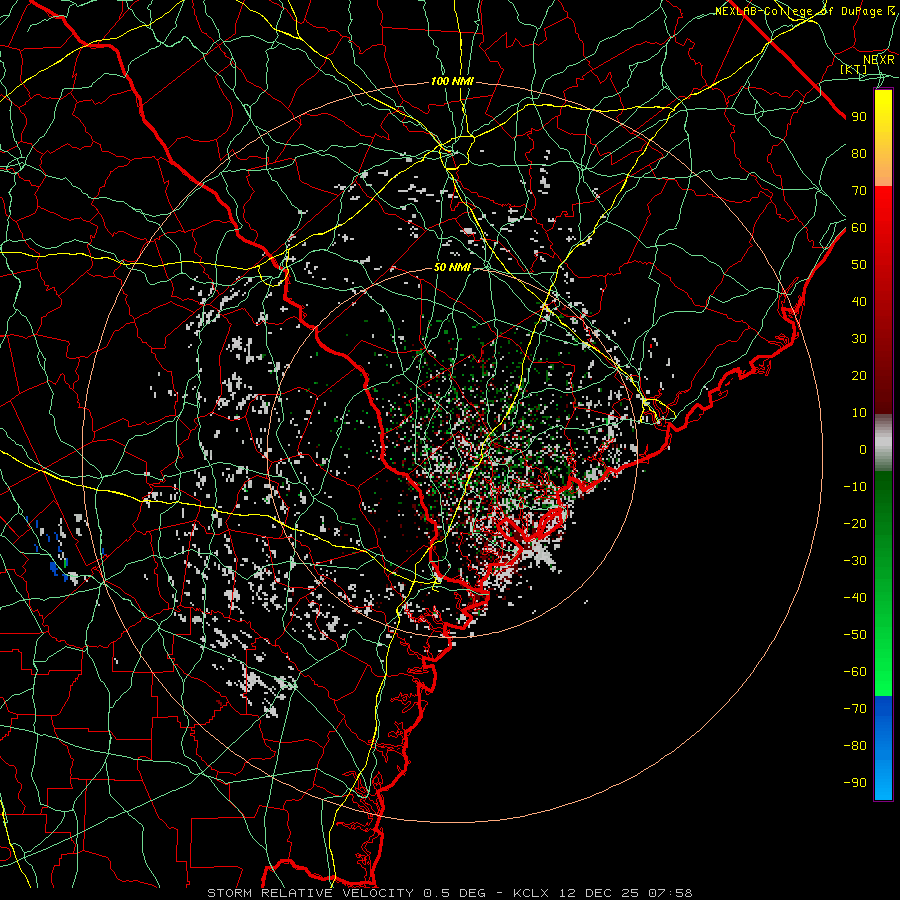Select the 0 value on the velocity scale
Viewport: 900px width, 900px height.
pyautogui.click(x=863, y=449)
